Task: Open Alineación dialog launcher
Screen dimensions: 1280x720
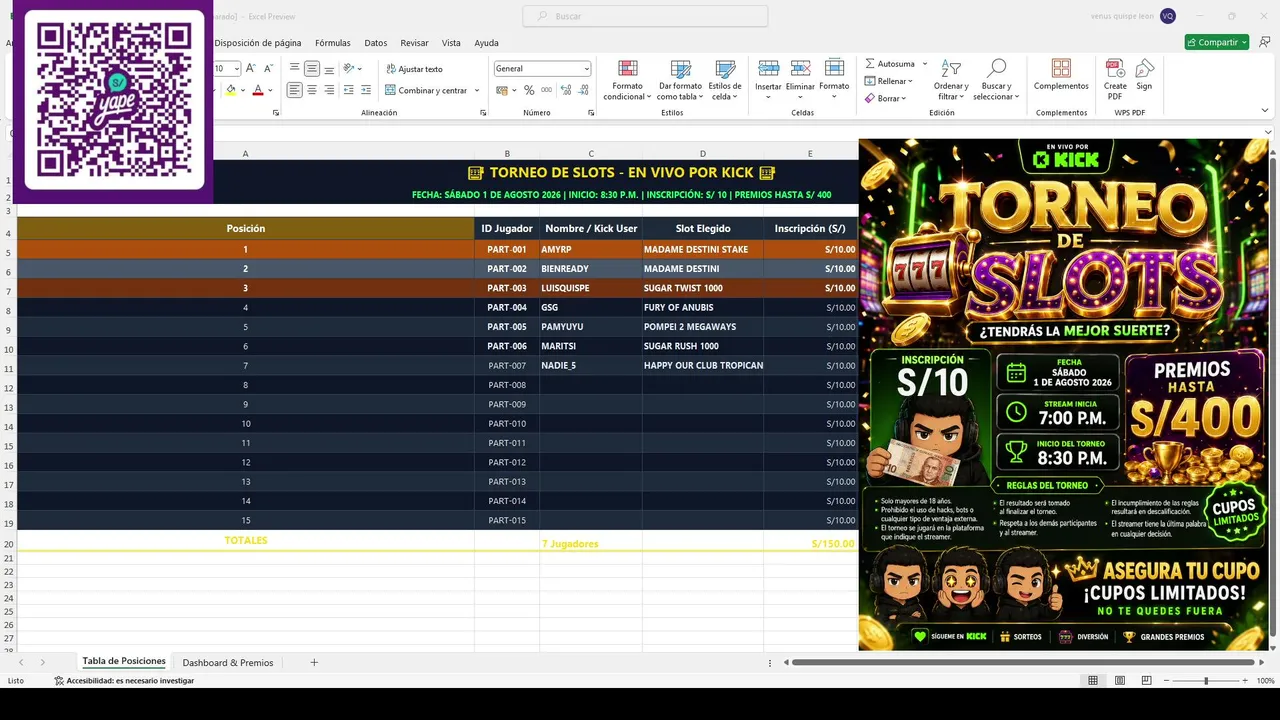Action: coord(483,113)
